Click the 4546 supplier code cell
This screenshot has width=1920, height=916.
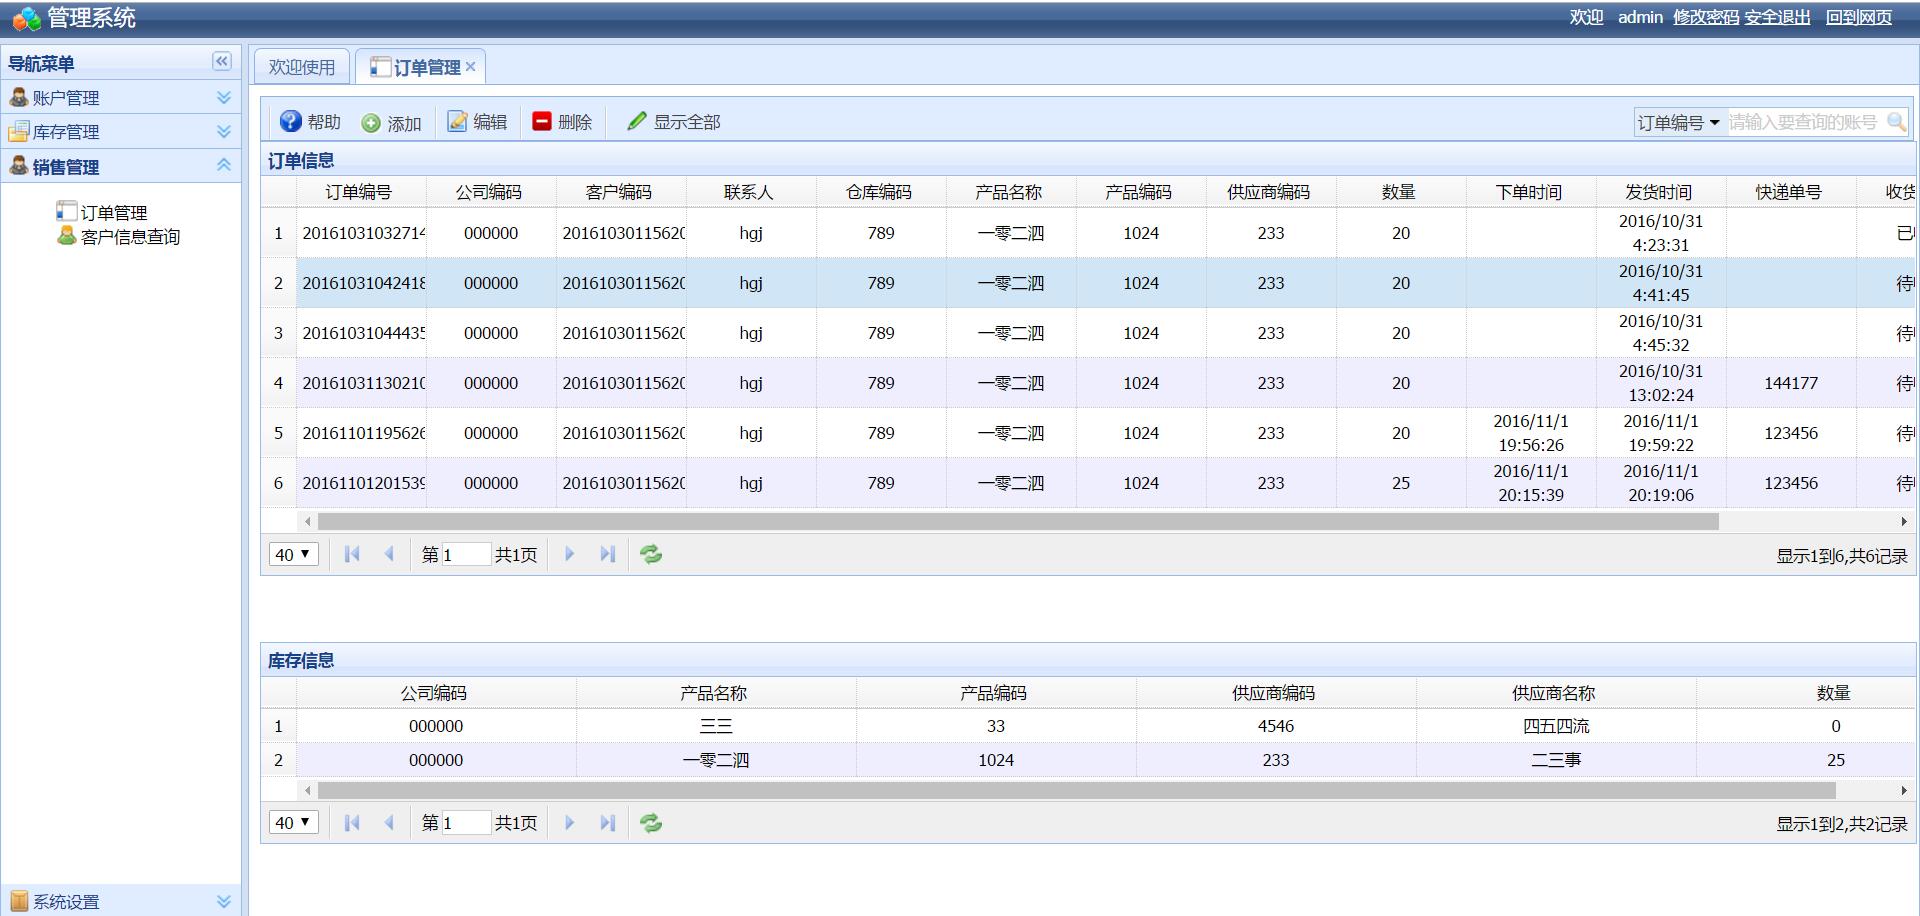[1276, 726]
